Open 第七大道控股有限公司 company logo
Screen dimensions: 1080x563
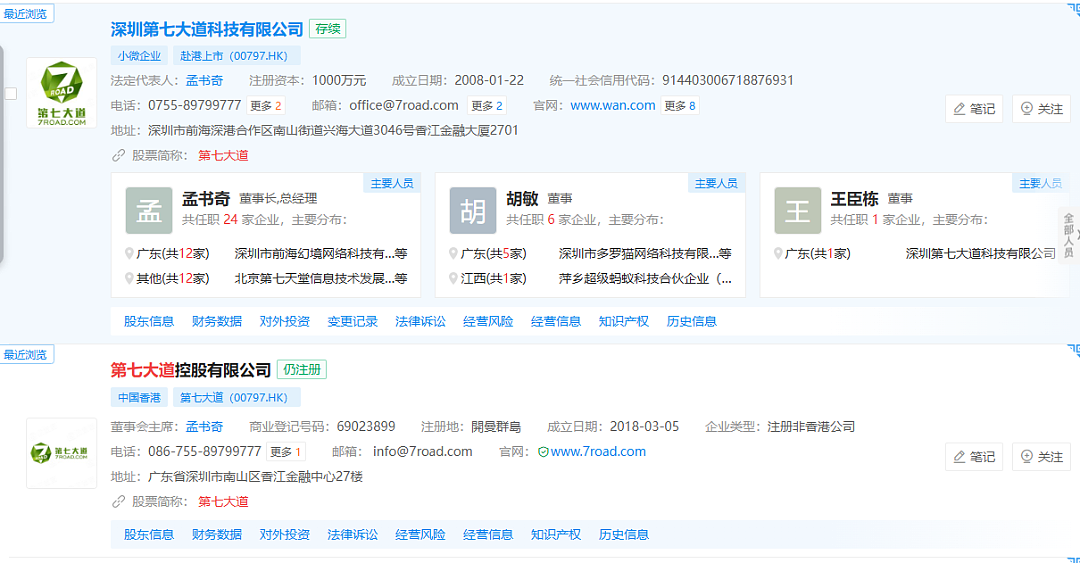tap(62, 453)
